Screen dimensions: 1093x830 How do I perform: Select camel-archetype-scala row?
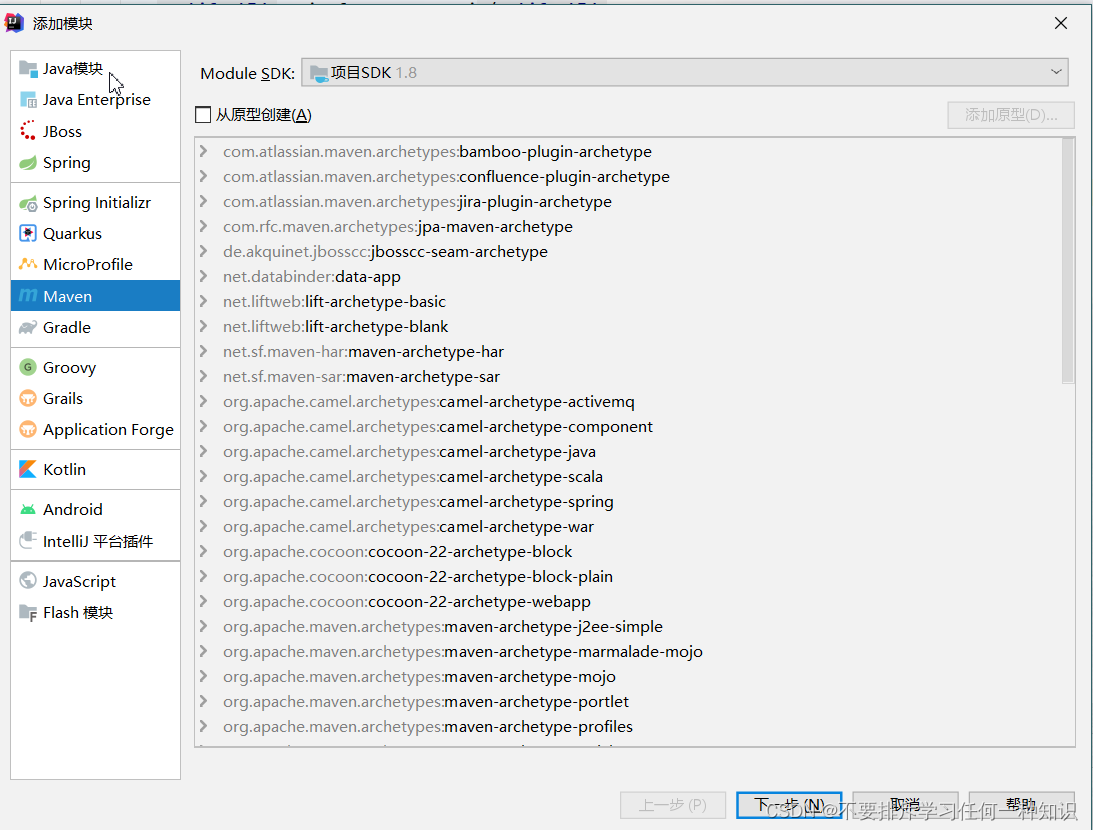tap(628, 477)
